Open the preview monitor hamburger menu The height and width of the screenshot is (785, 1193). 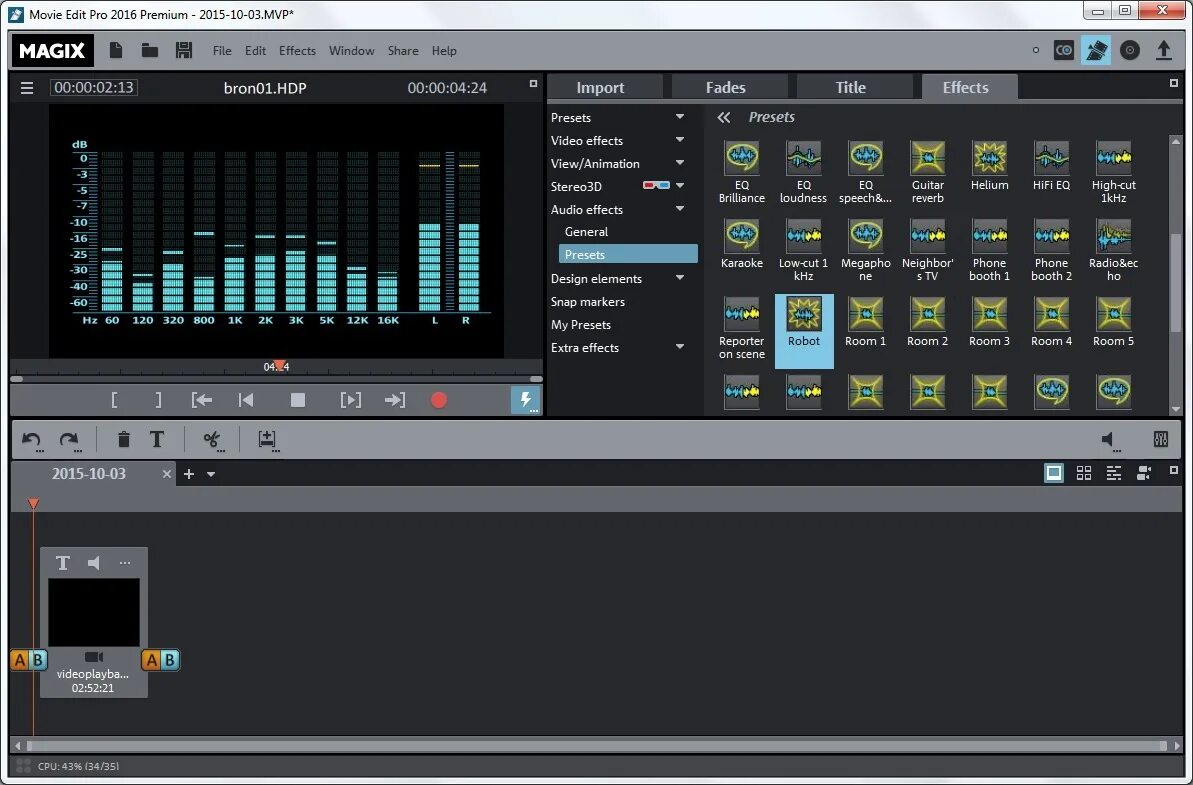pyautogui.click(x=27, y=87)
